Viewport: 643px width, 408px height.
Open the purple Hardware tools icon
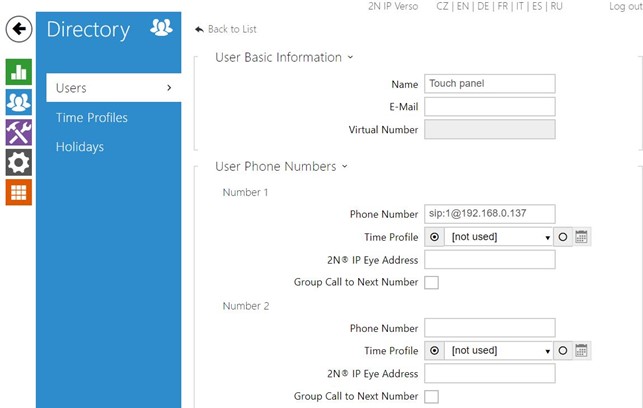pos(18,132)
